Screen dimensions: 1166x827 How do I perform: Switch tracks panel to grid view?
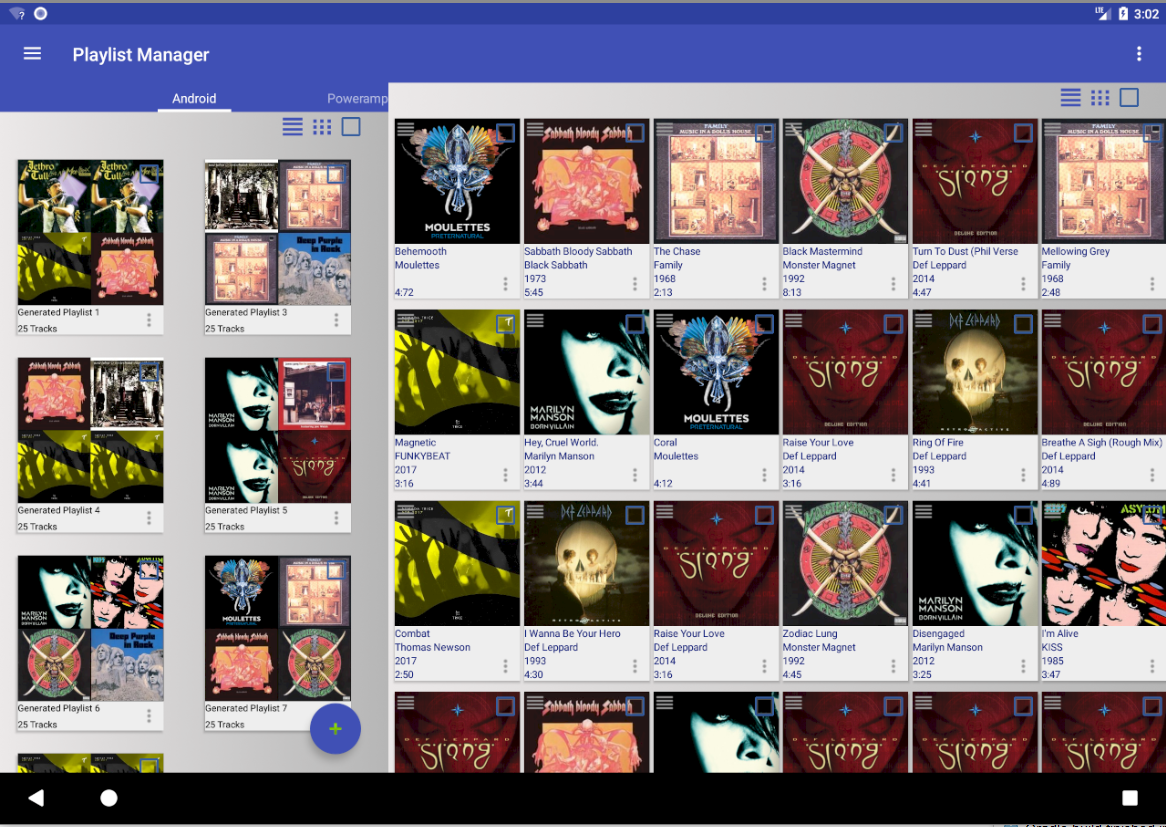(x=1100, y=97)
